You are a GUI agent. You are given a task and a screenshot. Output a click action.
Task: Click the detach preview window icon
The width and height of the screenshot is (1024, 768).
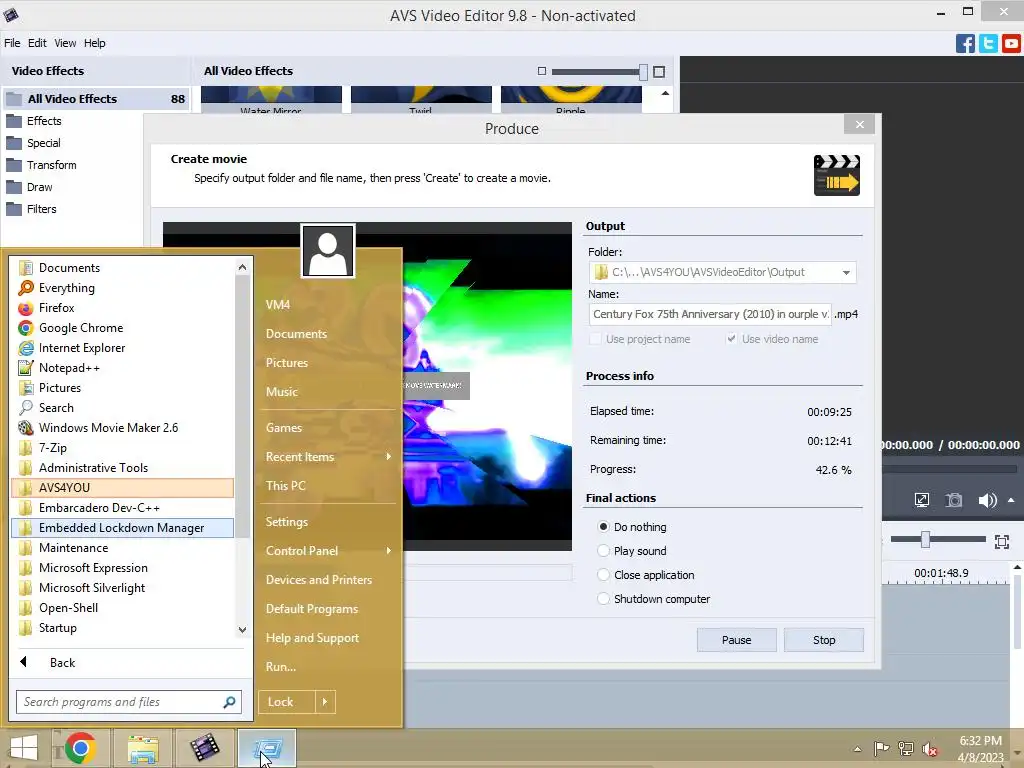(921, 500)
